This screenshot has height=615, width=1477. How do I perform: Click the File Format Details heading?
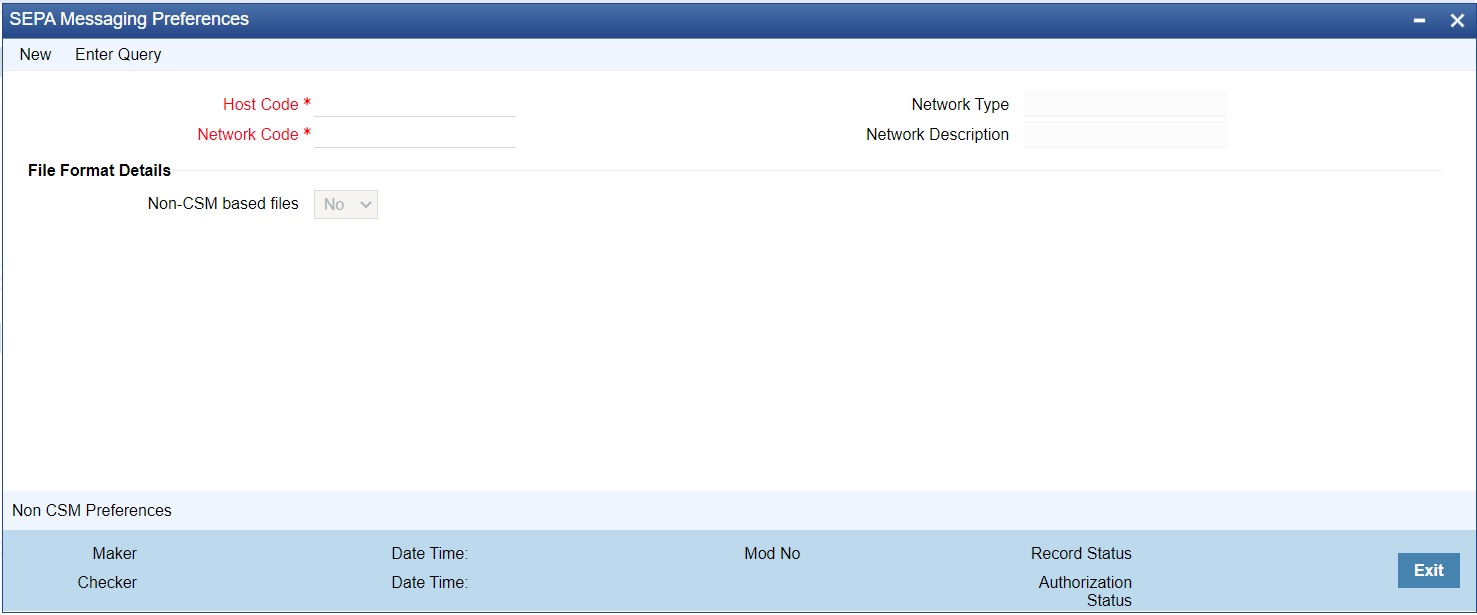click(99, 170)
